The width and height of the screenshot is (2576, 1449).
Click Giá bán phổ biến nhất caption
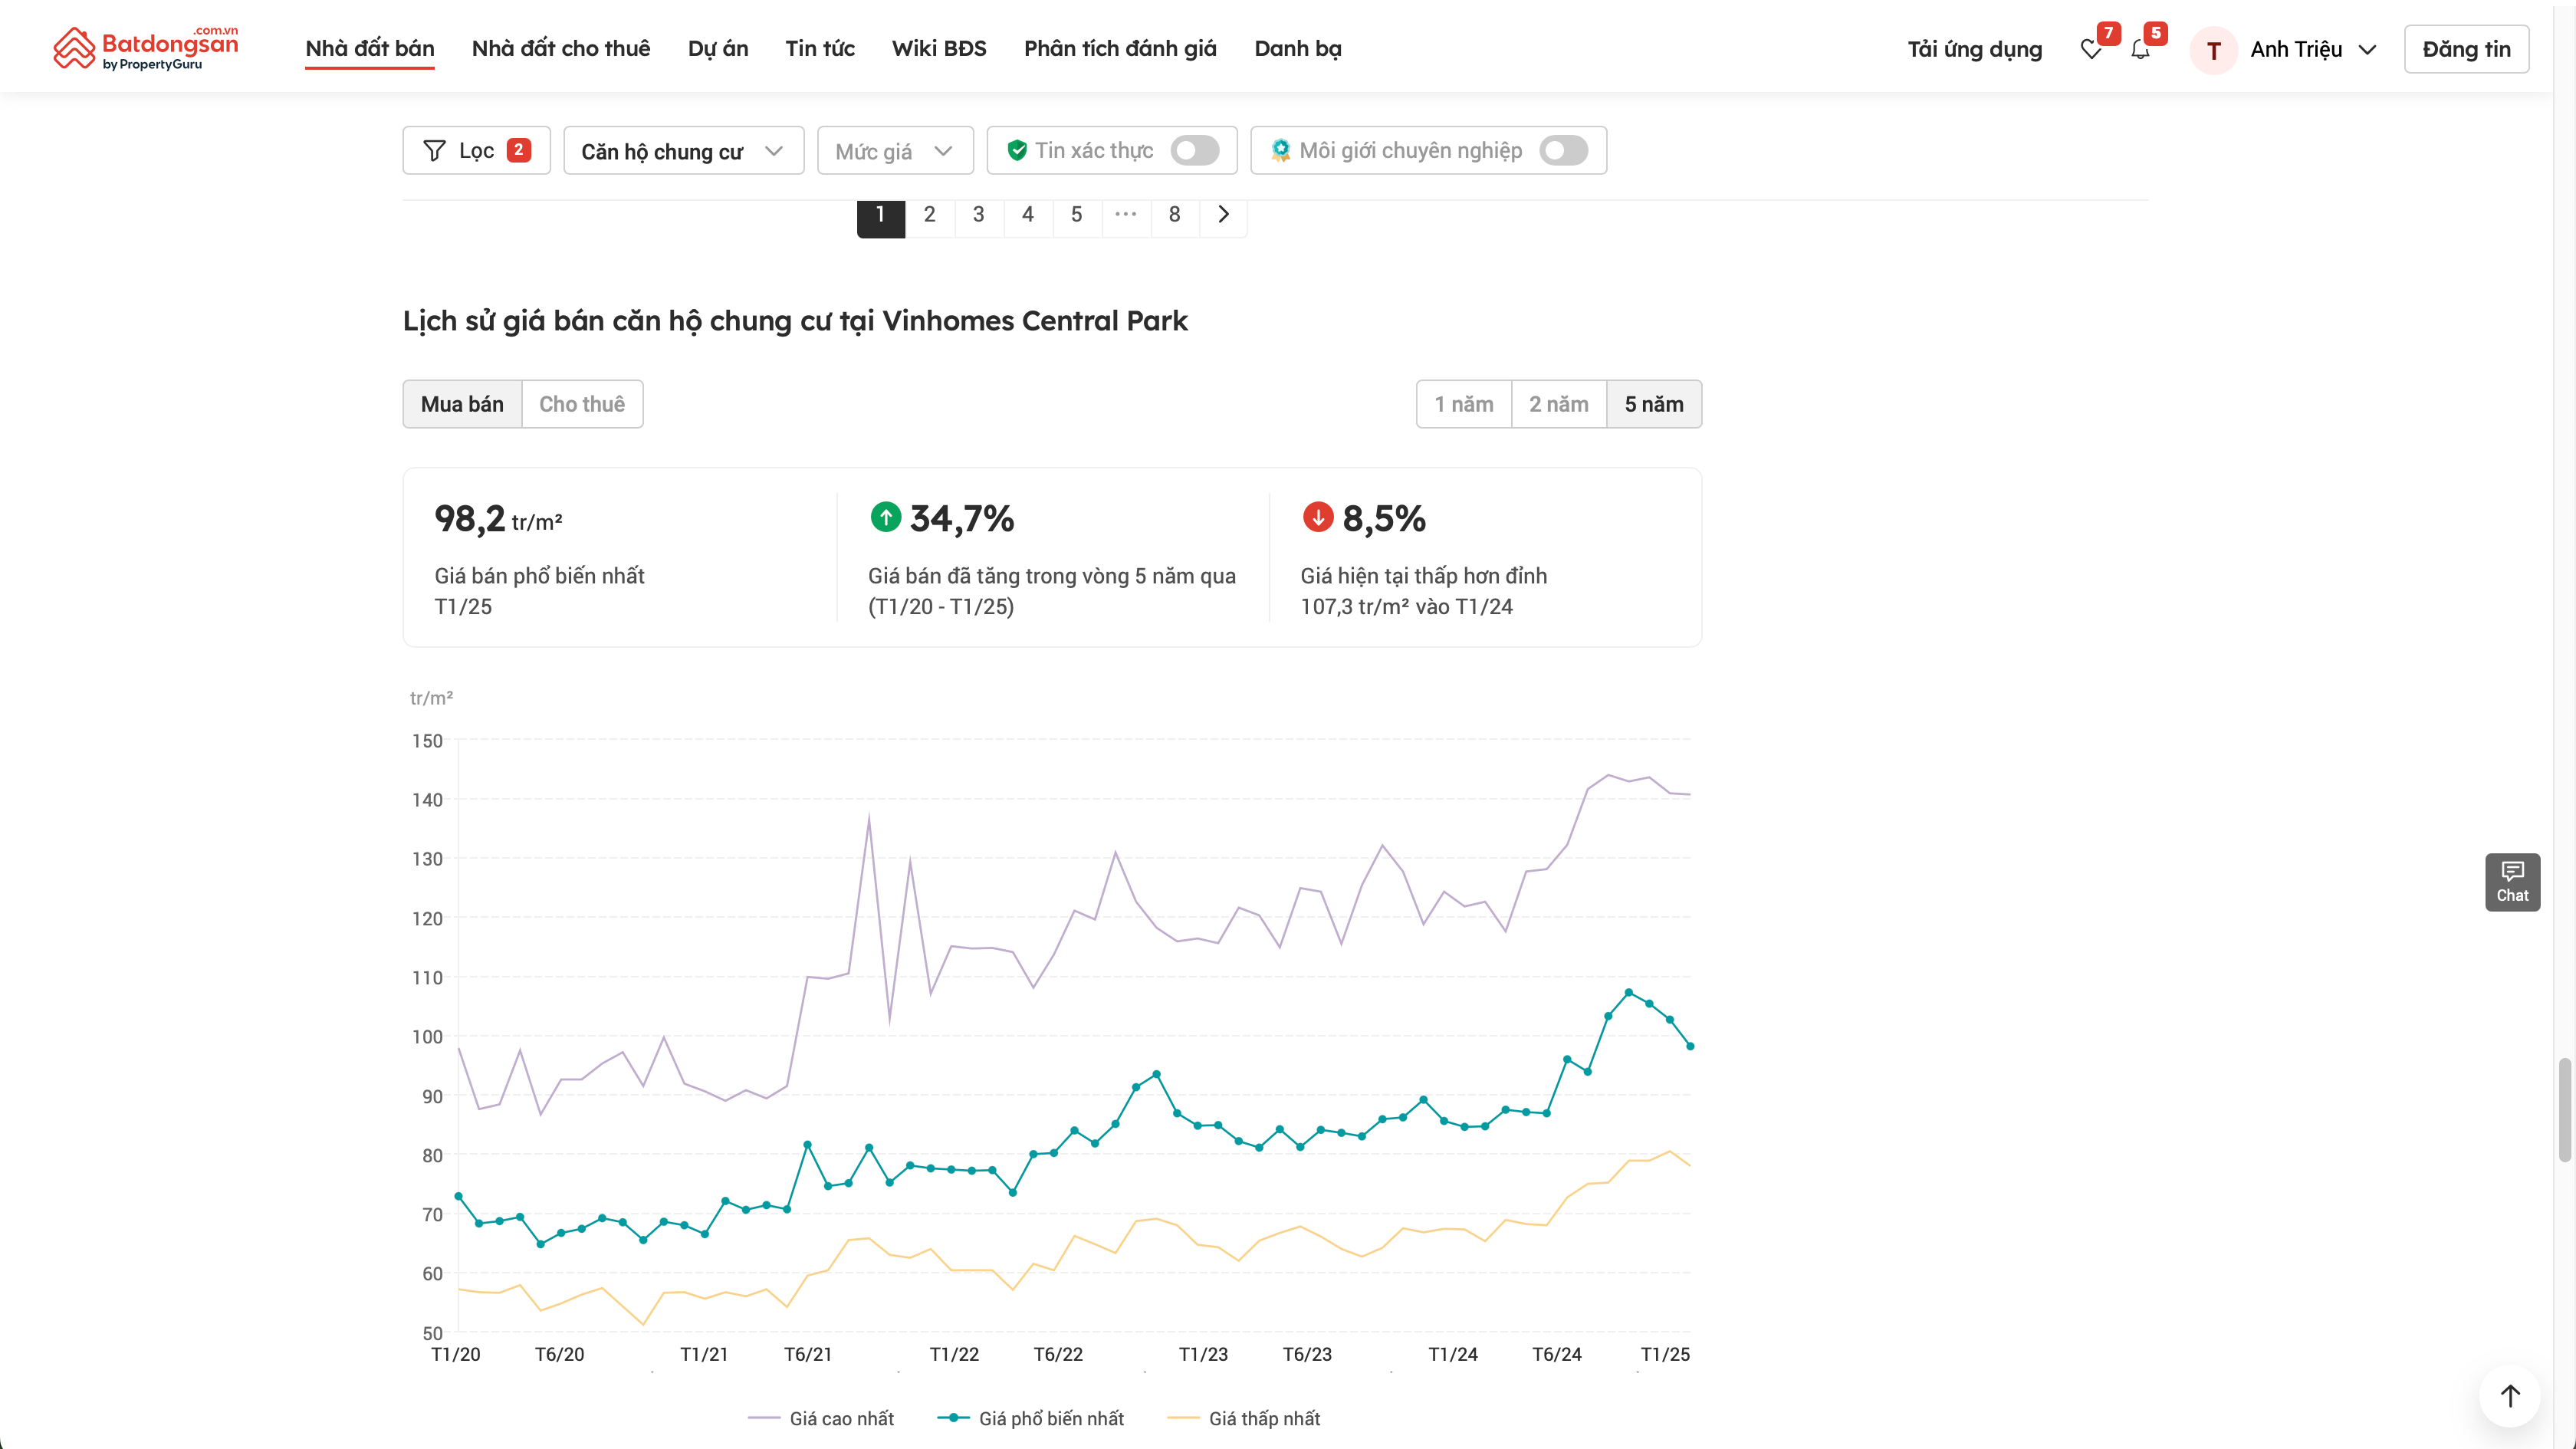(539, 576)
